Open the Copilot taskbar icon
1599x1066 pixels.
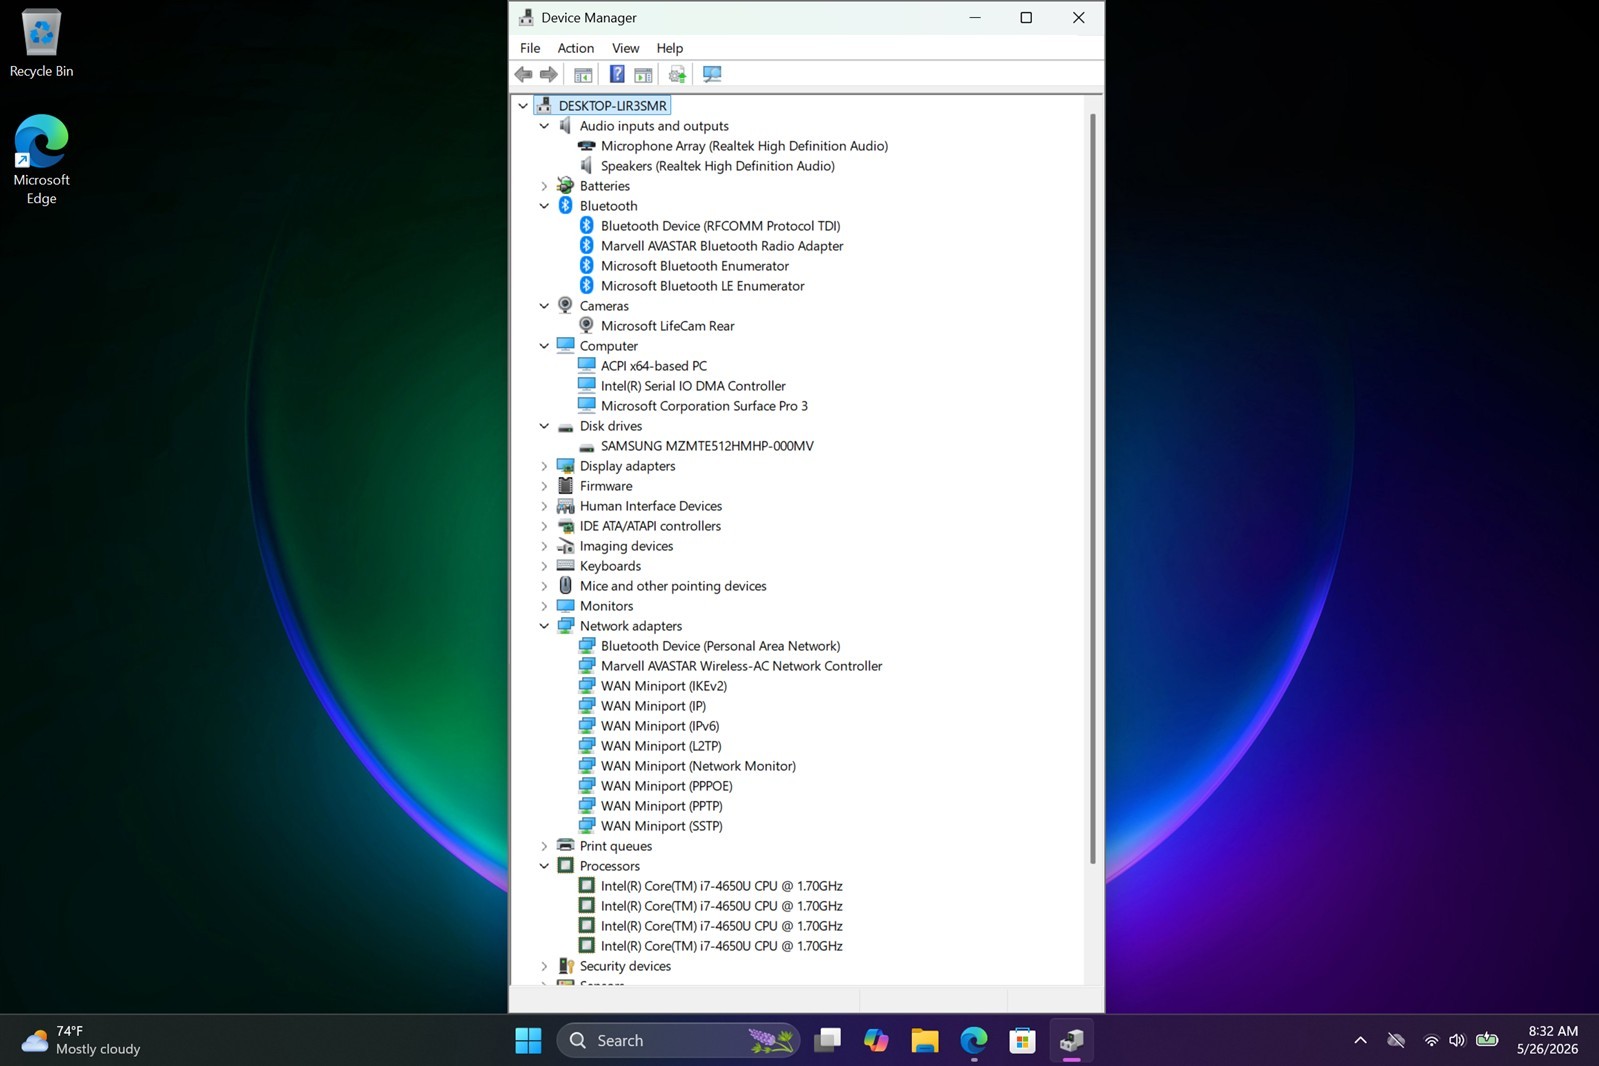(876, 1041)
